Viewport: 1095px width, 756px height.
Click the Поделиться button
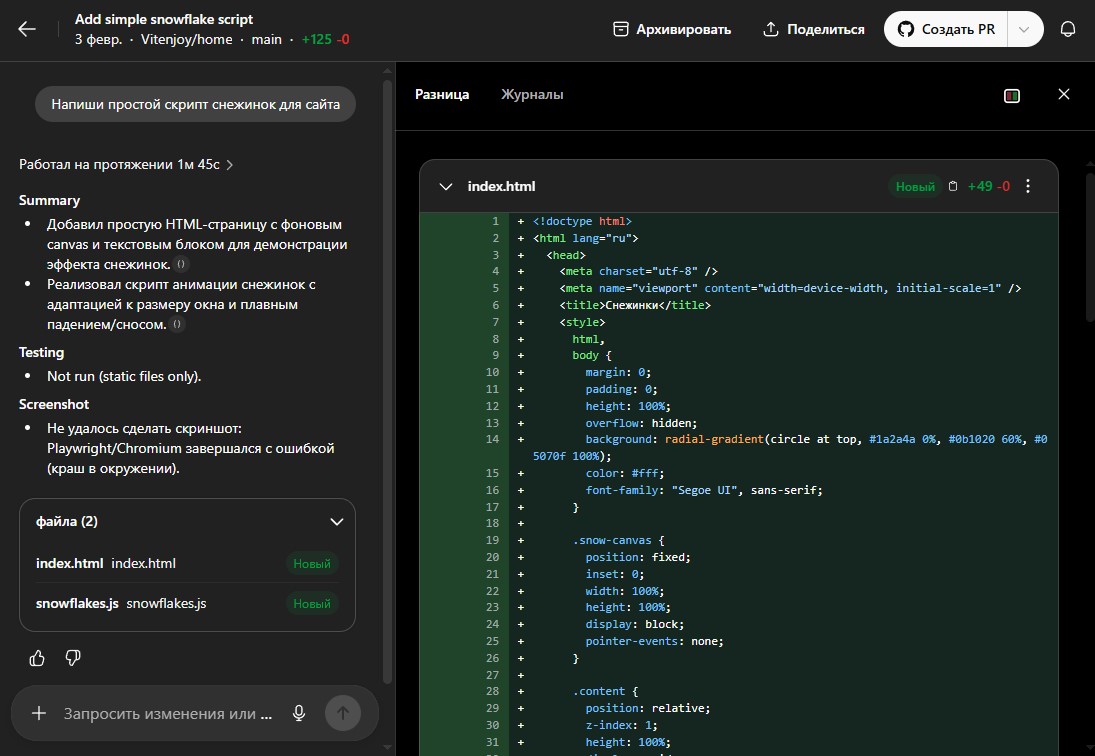point(813,29)
